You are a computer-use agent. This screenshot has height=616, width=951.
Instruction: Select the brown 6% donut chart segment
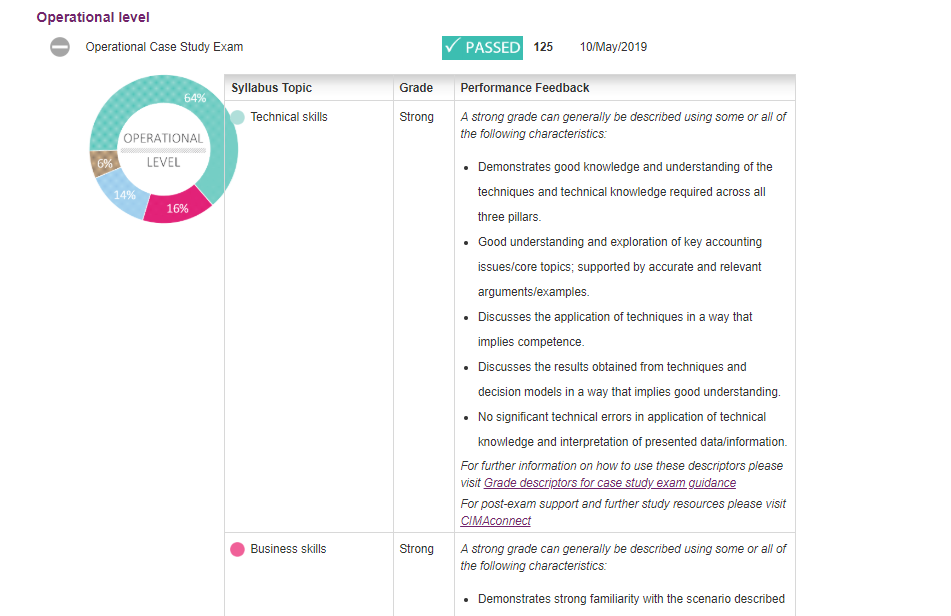[x=105, y=163]
